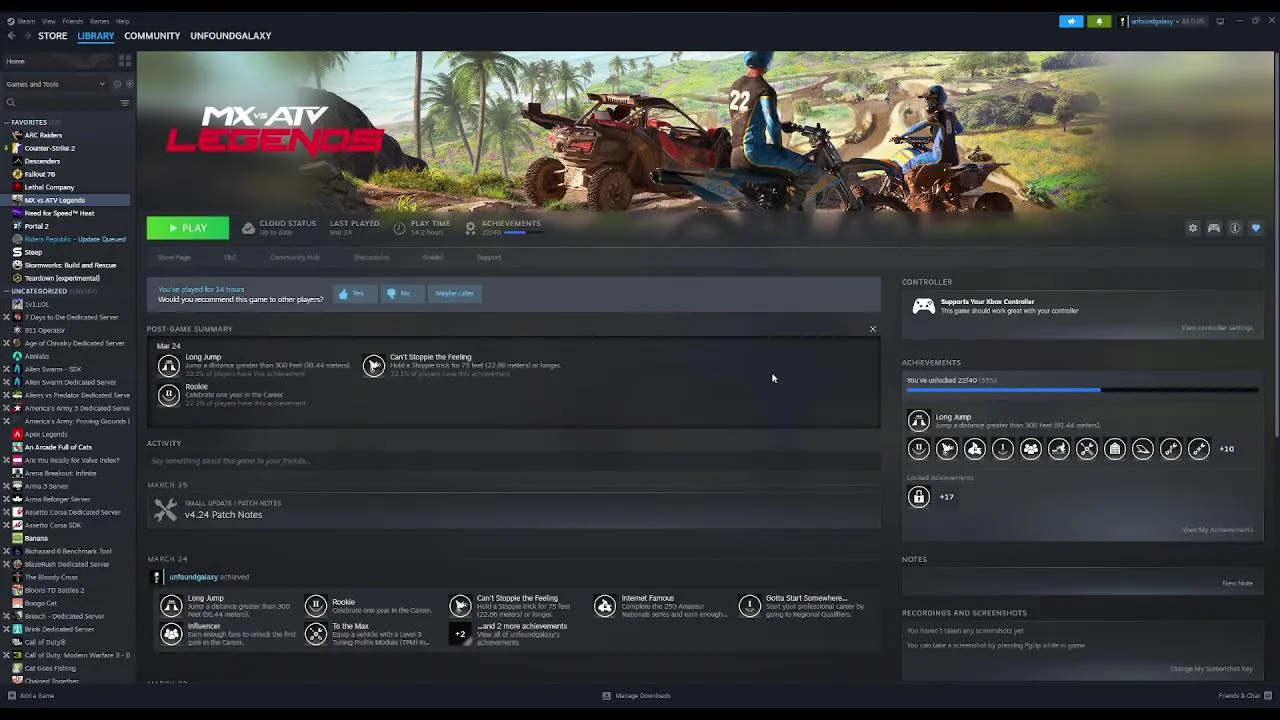Open the green notifications bell
1280x720 pixels.
coord(1099,21)
